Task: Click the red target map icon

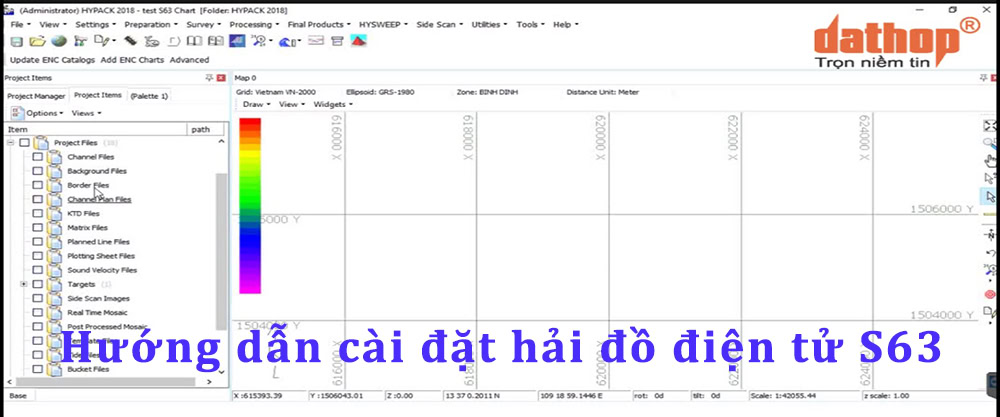Action: (990, 295)
